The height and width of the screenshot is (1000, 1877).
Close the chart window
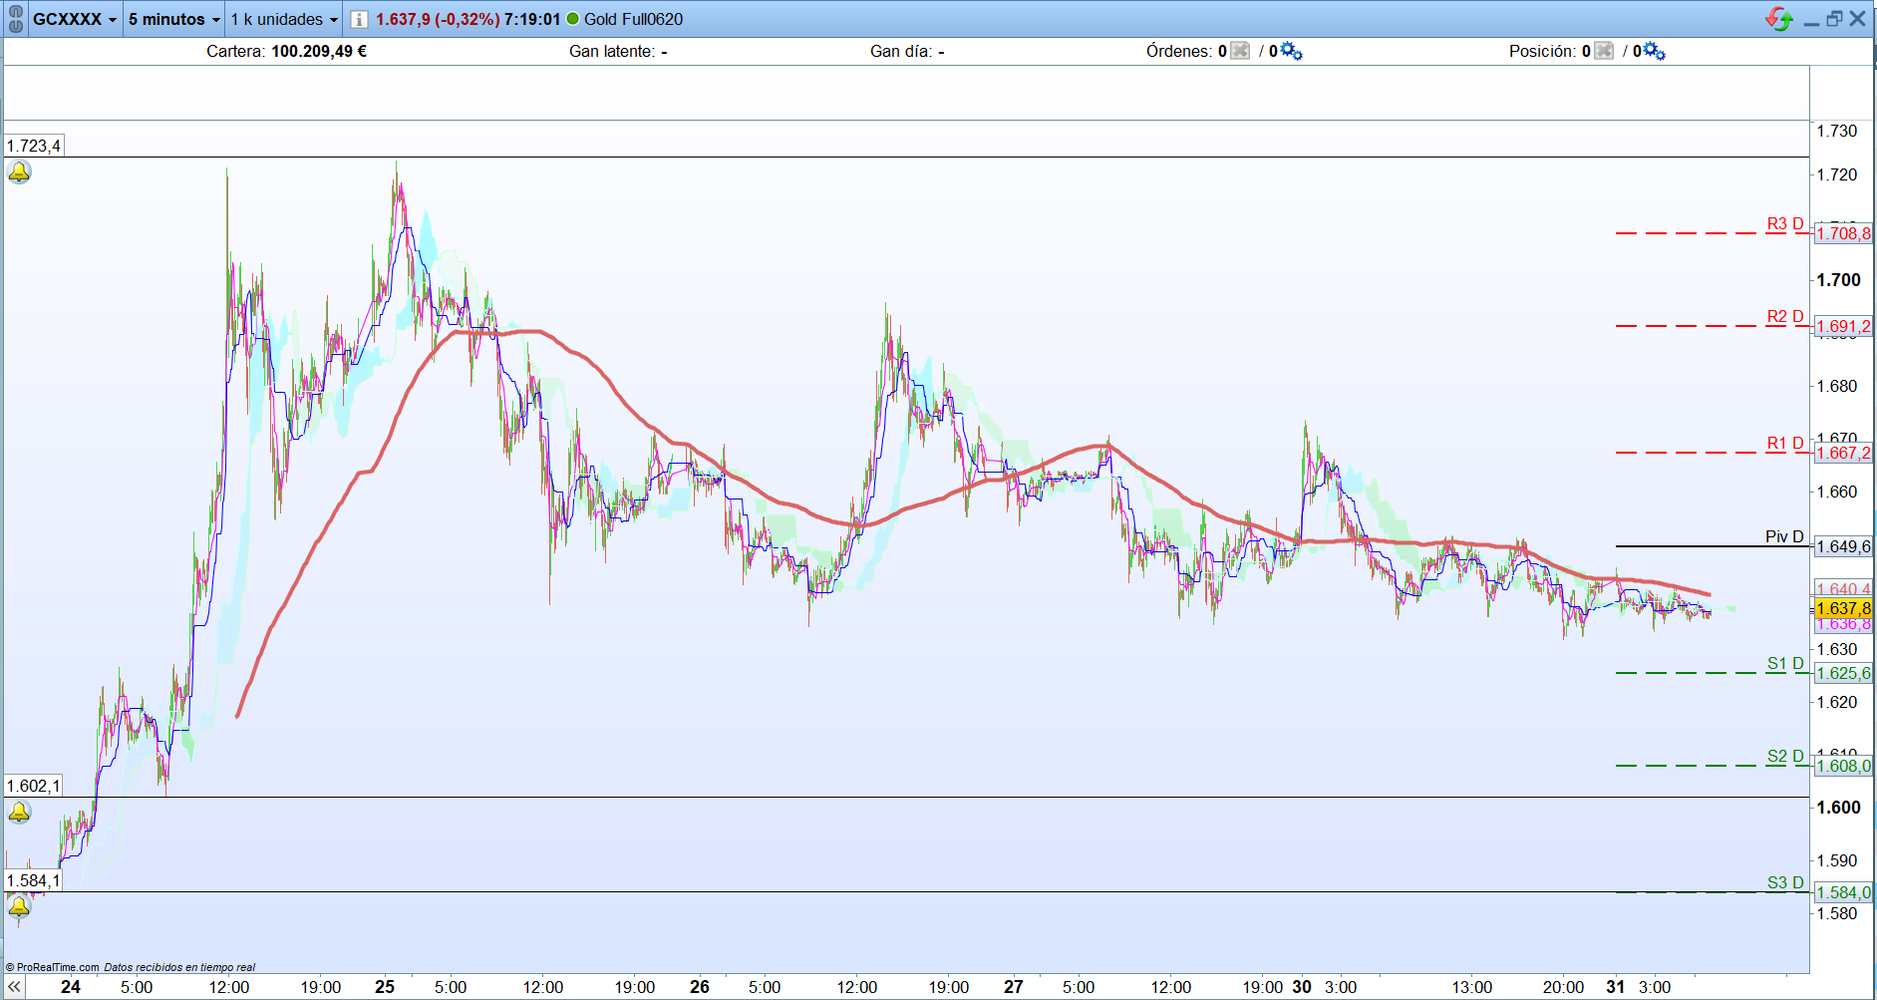click(x=1858, y=19)
